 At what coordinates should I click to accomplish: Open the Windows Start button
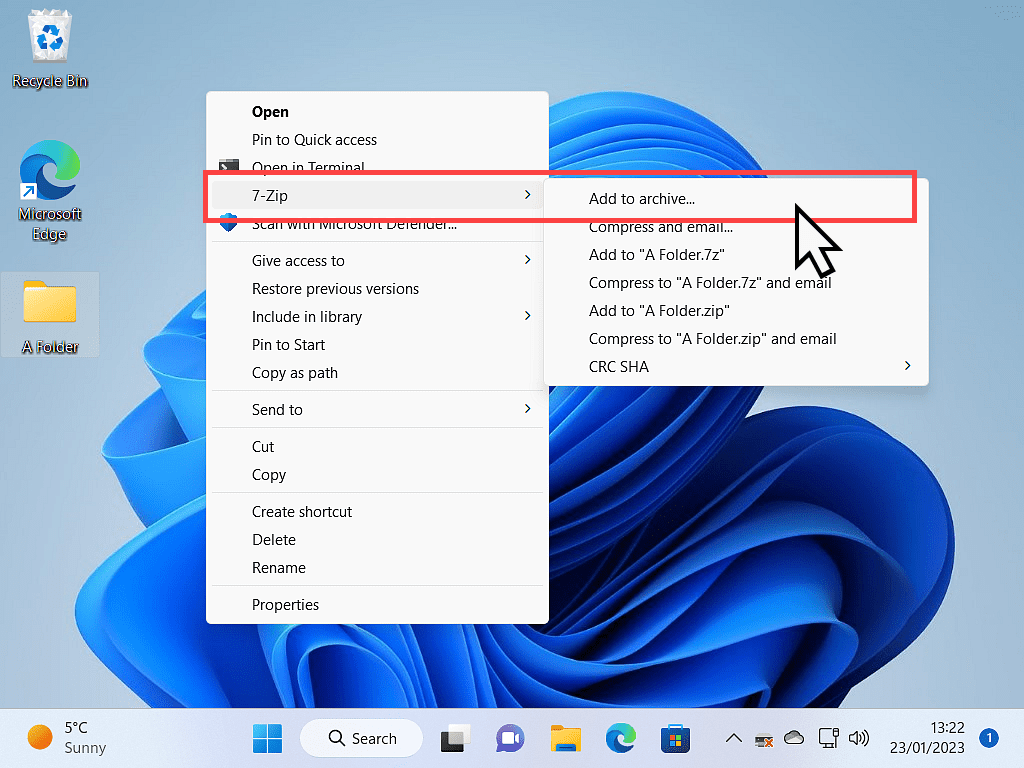pyautogui.click(x=267, y=739)
